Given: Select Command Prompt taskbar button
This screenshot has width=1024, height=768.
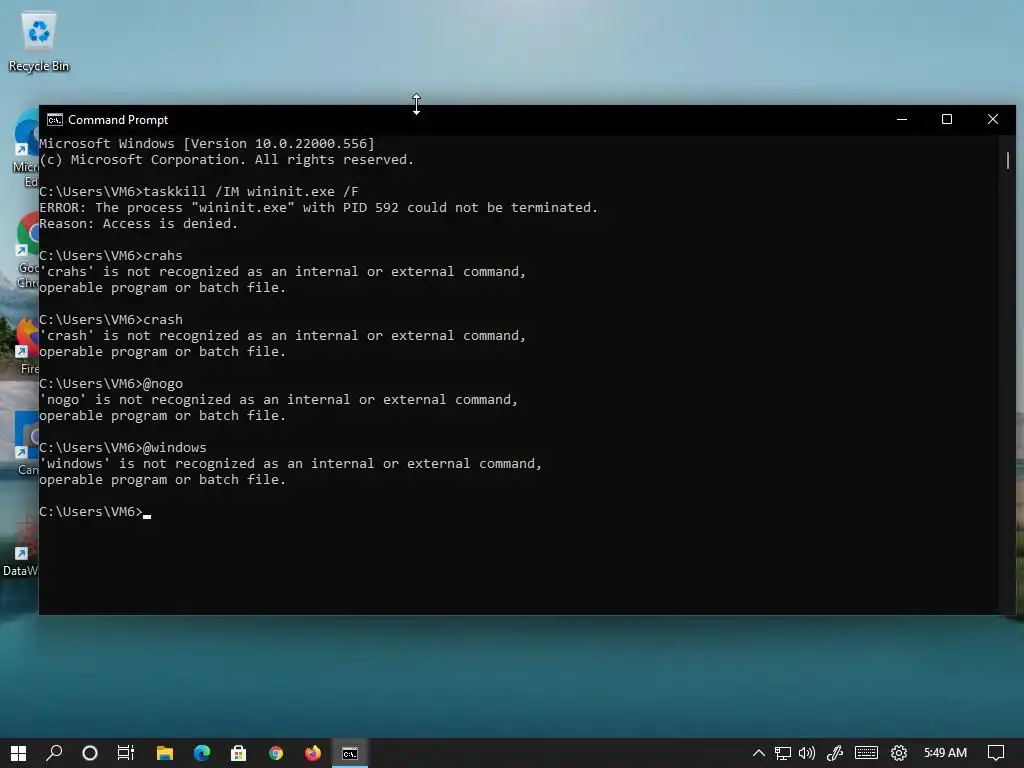Looking at the screenshot, I should [350, 753].
